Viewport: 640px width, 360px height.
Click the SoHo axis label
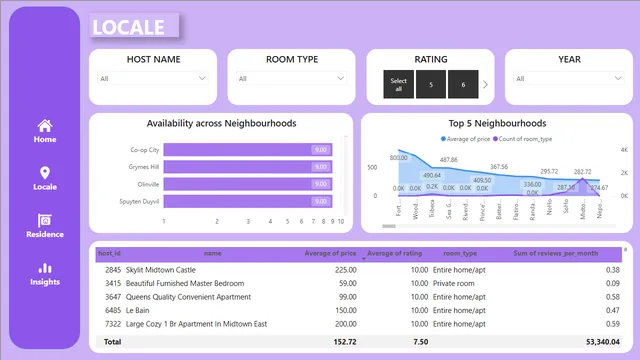click(566, 207)
